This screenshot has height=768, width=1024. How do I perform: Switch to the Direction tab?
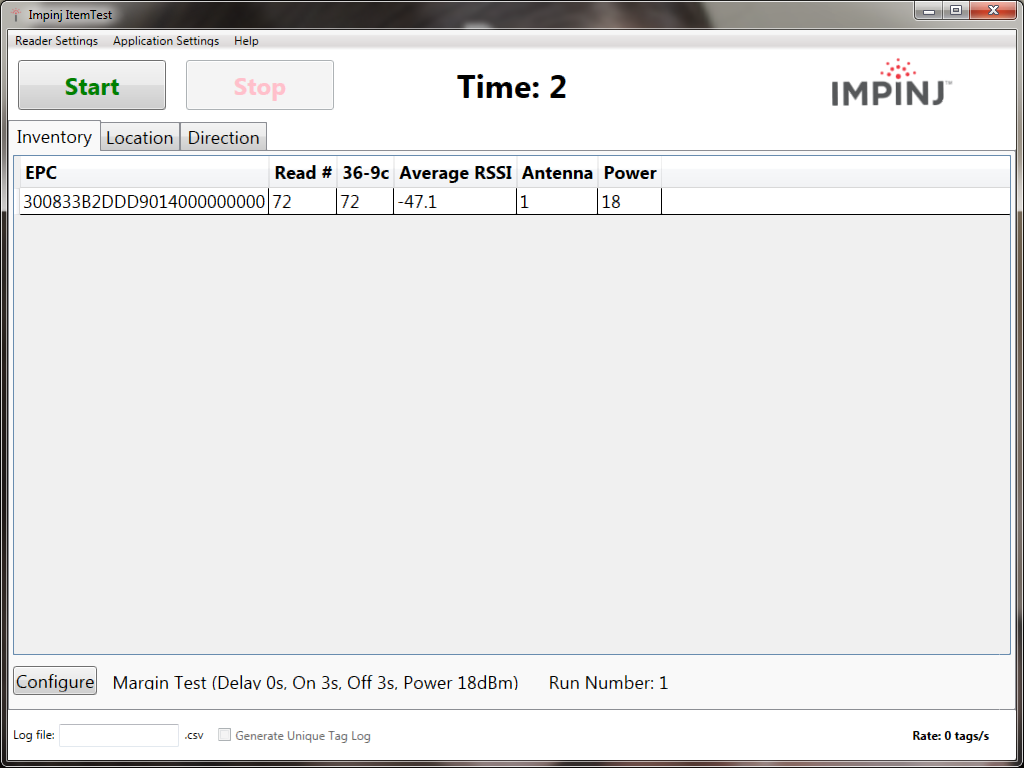tap(223, 137)
